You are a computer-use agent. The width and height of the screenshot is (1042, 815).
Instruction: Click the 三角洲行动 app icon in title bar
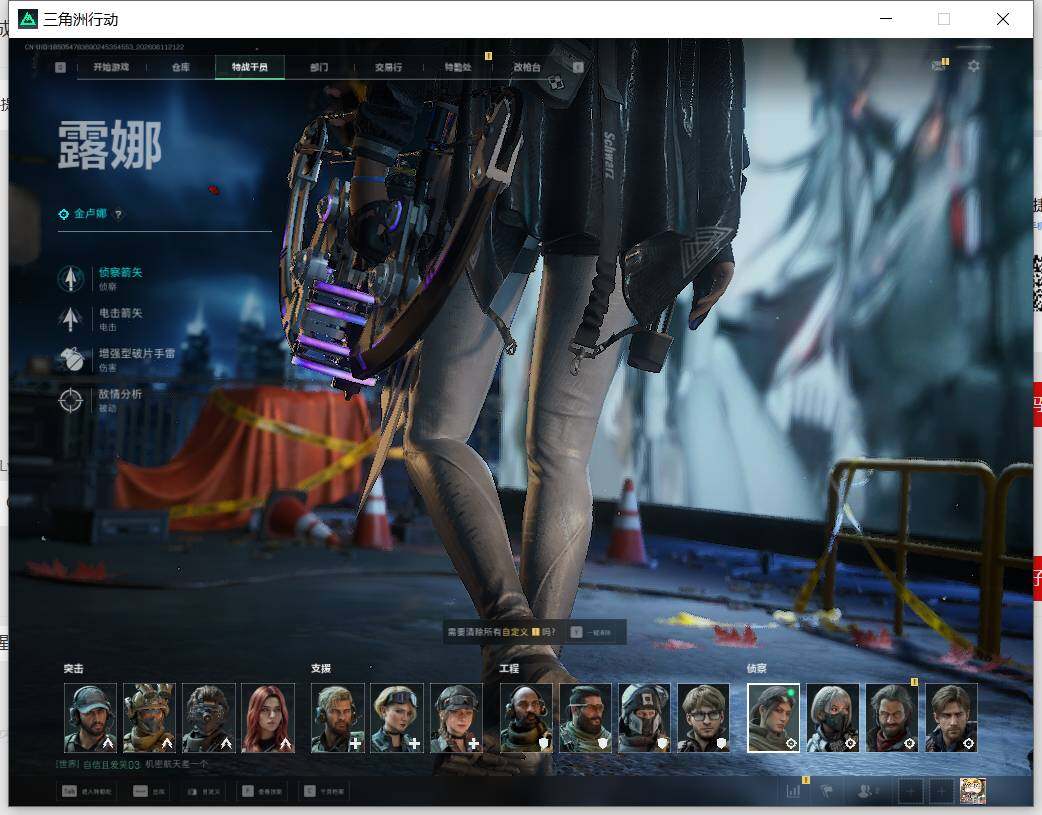28,19
